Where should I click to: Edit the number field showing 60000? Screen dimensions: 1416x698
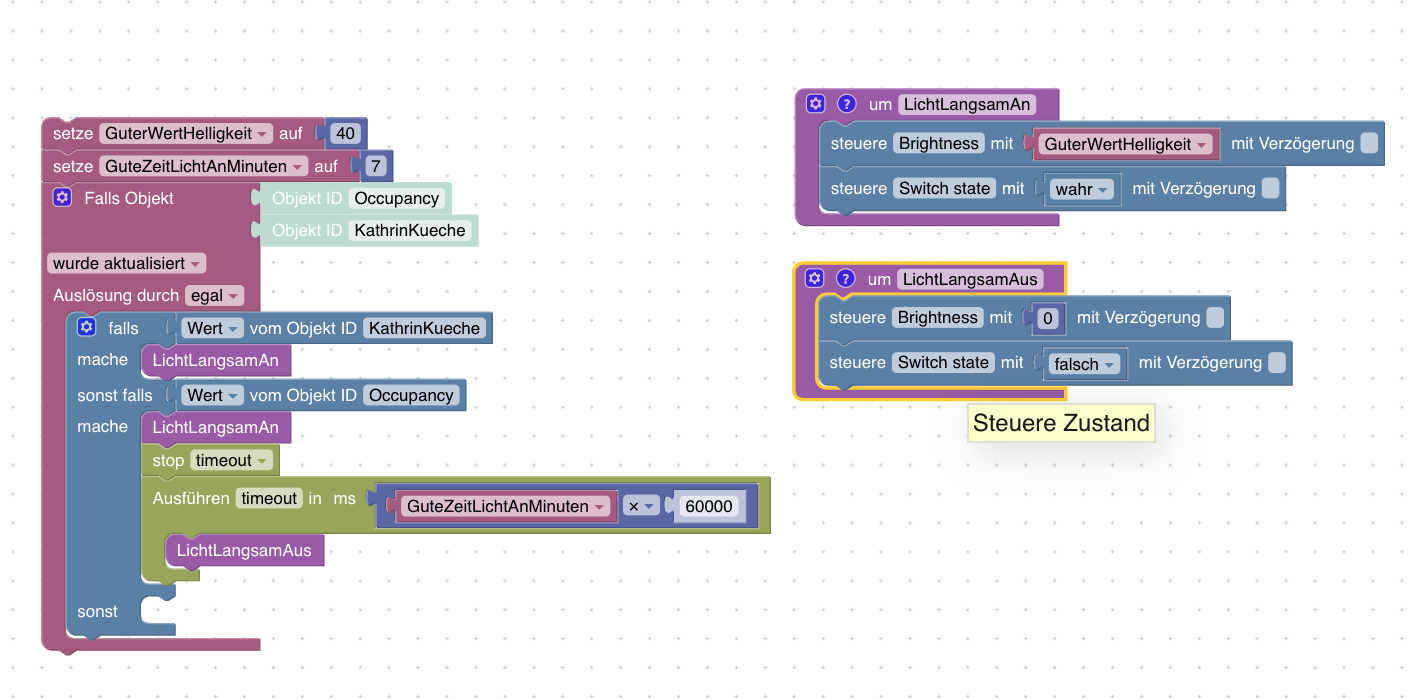pyautogui.click(x=709, y=506)
